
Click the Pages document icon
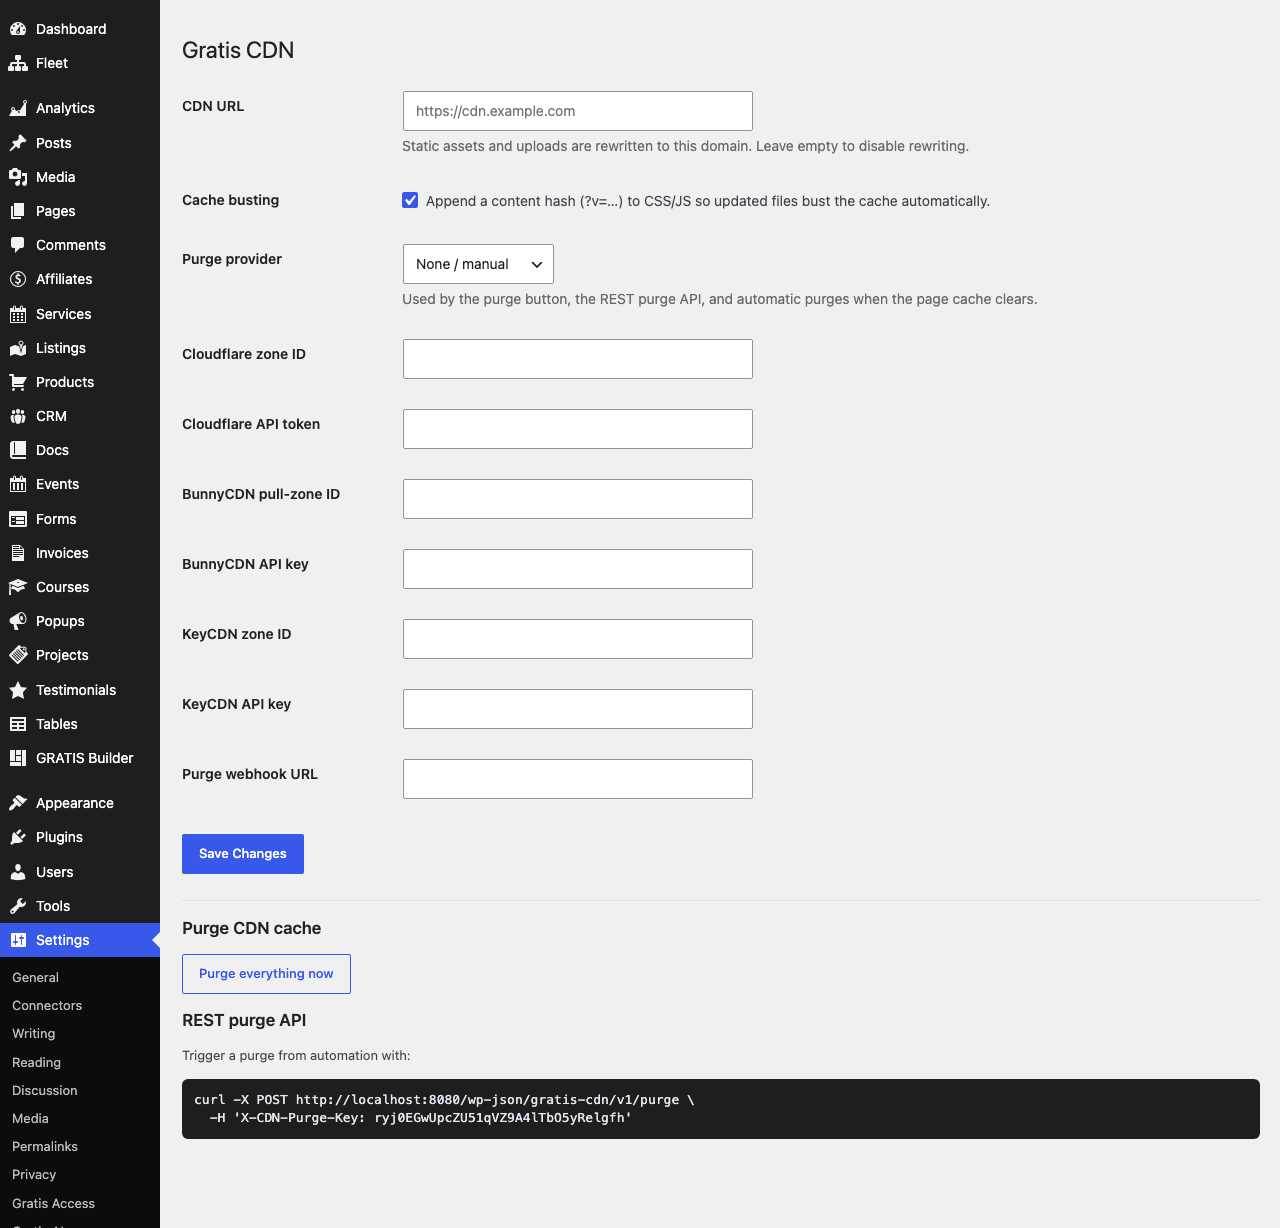tap(18, 211)
